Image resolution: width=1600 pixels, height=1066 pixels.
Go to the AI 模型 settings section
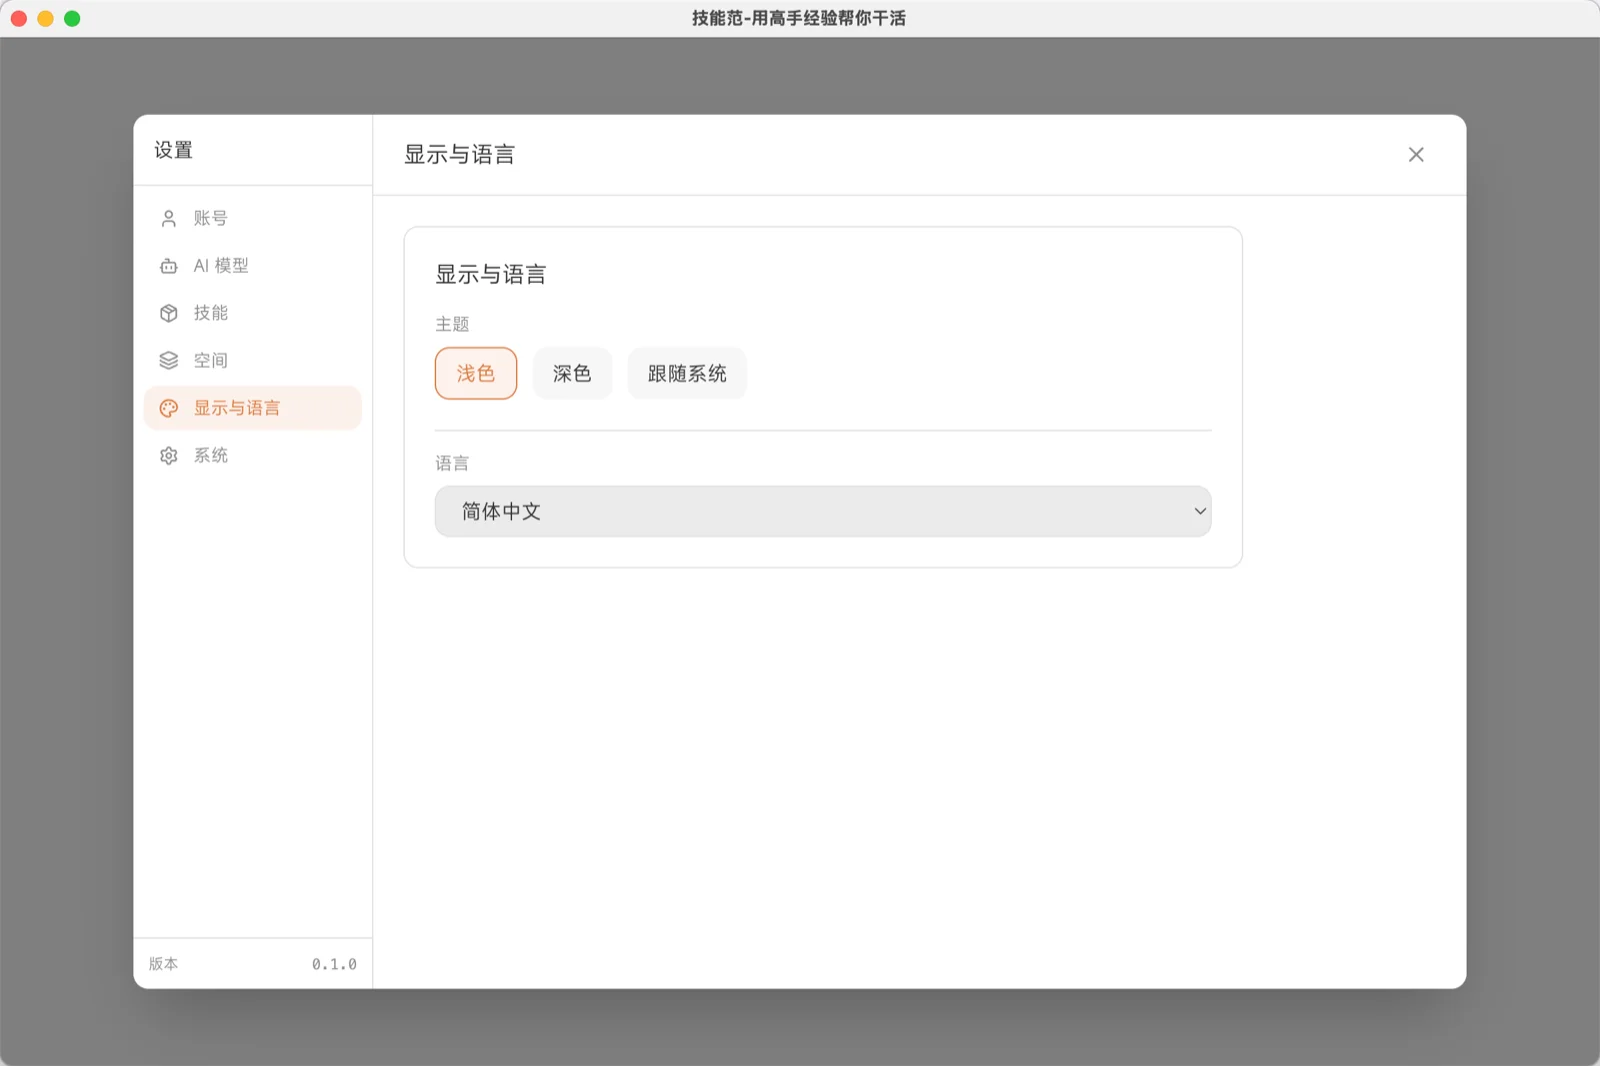[x=221, y=266]
